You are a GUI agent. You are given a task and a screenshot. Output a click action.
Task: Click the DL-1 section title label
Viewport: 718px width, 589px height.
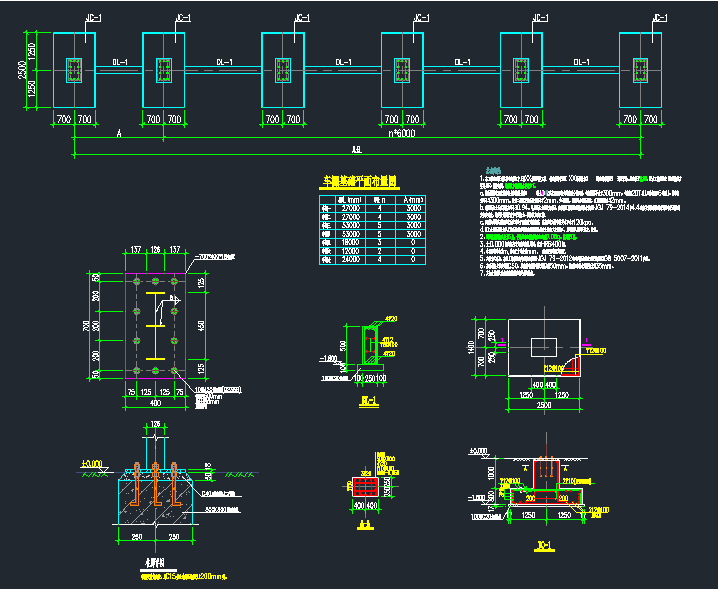[367, 401]
